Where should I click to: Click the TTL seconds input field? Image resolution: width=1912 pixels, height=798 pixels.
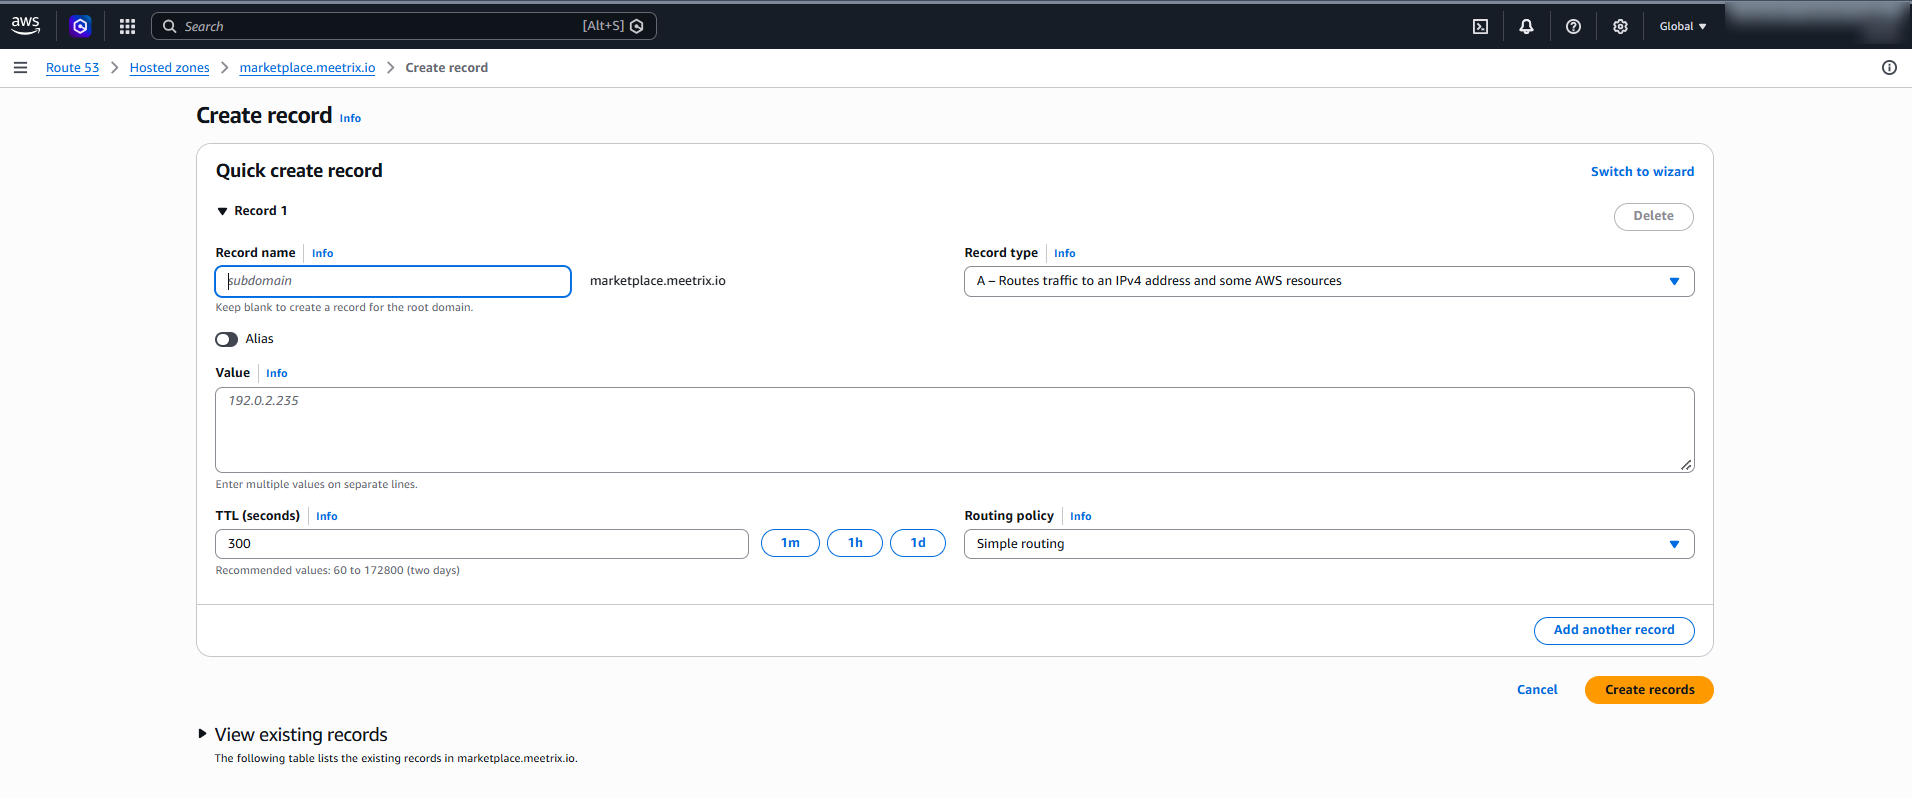coord(482,544)
